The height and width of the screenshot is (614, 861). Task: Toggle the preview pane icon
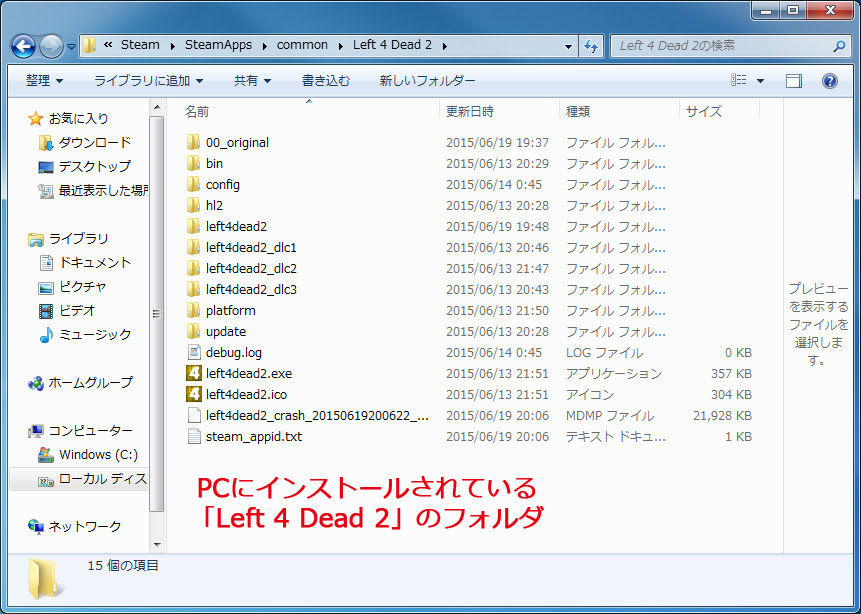coord(793,81)
